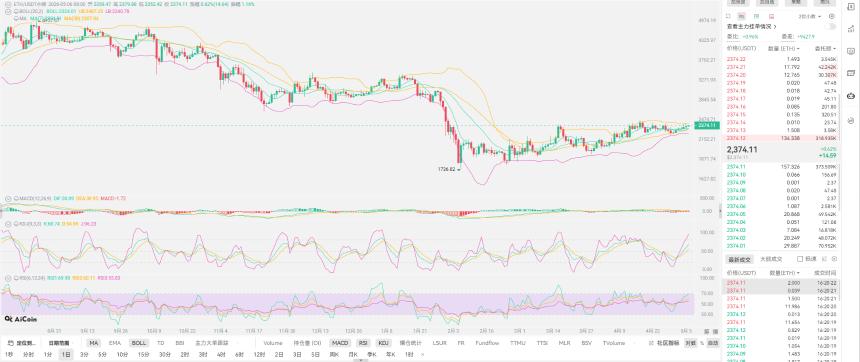Toggle the MACD sub-chart indicator
Viewport: 860px width, 362px height.
(x=339, y=343)
